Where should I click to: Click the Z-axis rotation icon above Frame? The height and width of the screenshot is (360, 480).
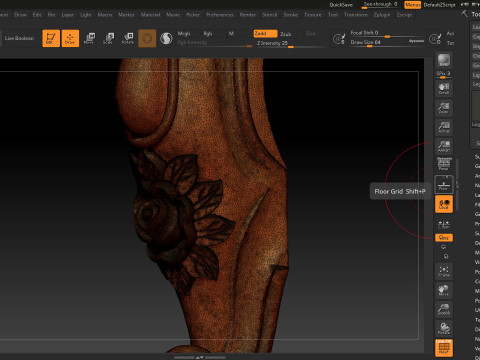click(x=446, y=256)
